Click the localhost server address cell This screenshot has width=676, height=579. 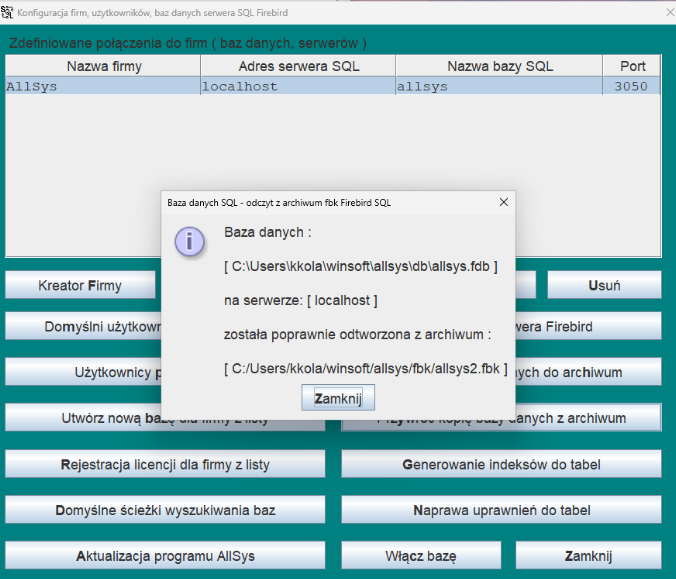(298, 86)
